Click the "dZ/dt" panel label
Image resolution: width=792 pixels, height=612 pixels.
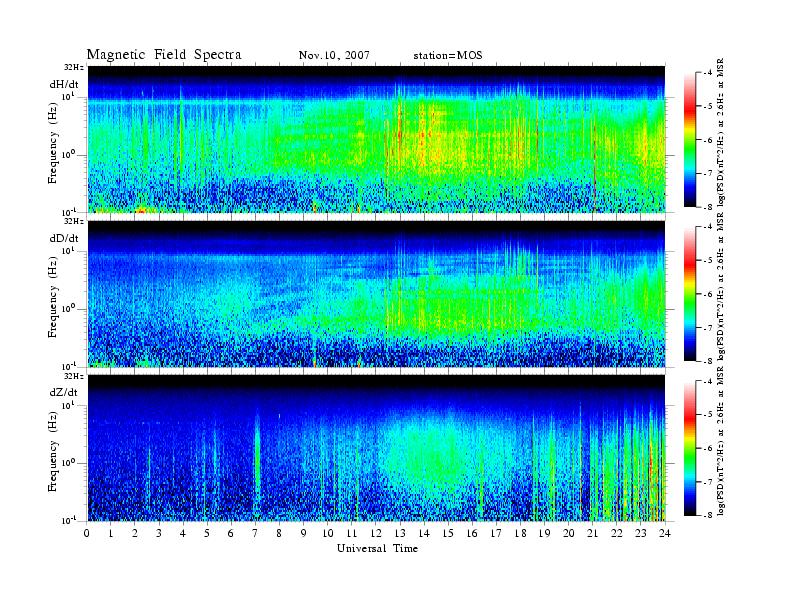(64, 392)
